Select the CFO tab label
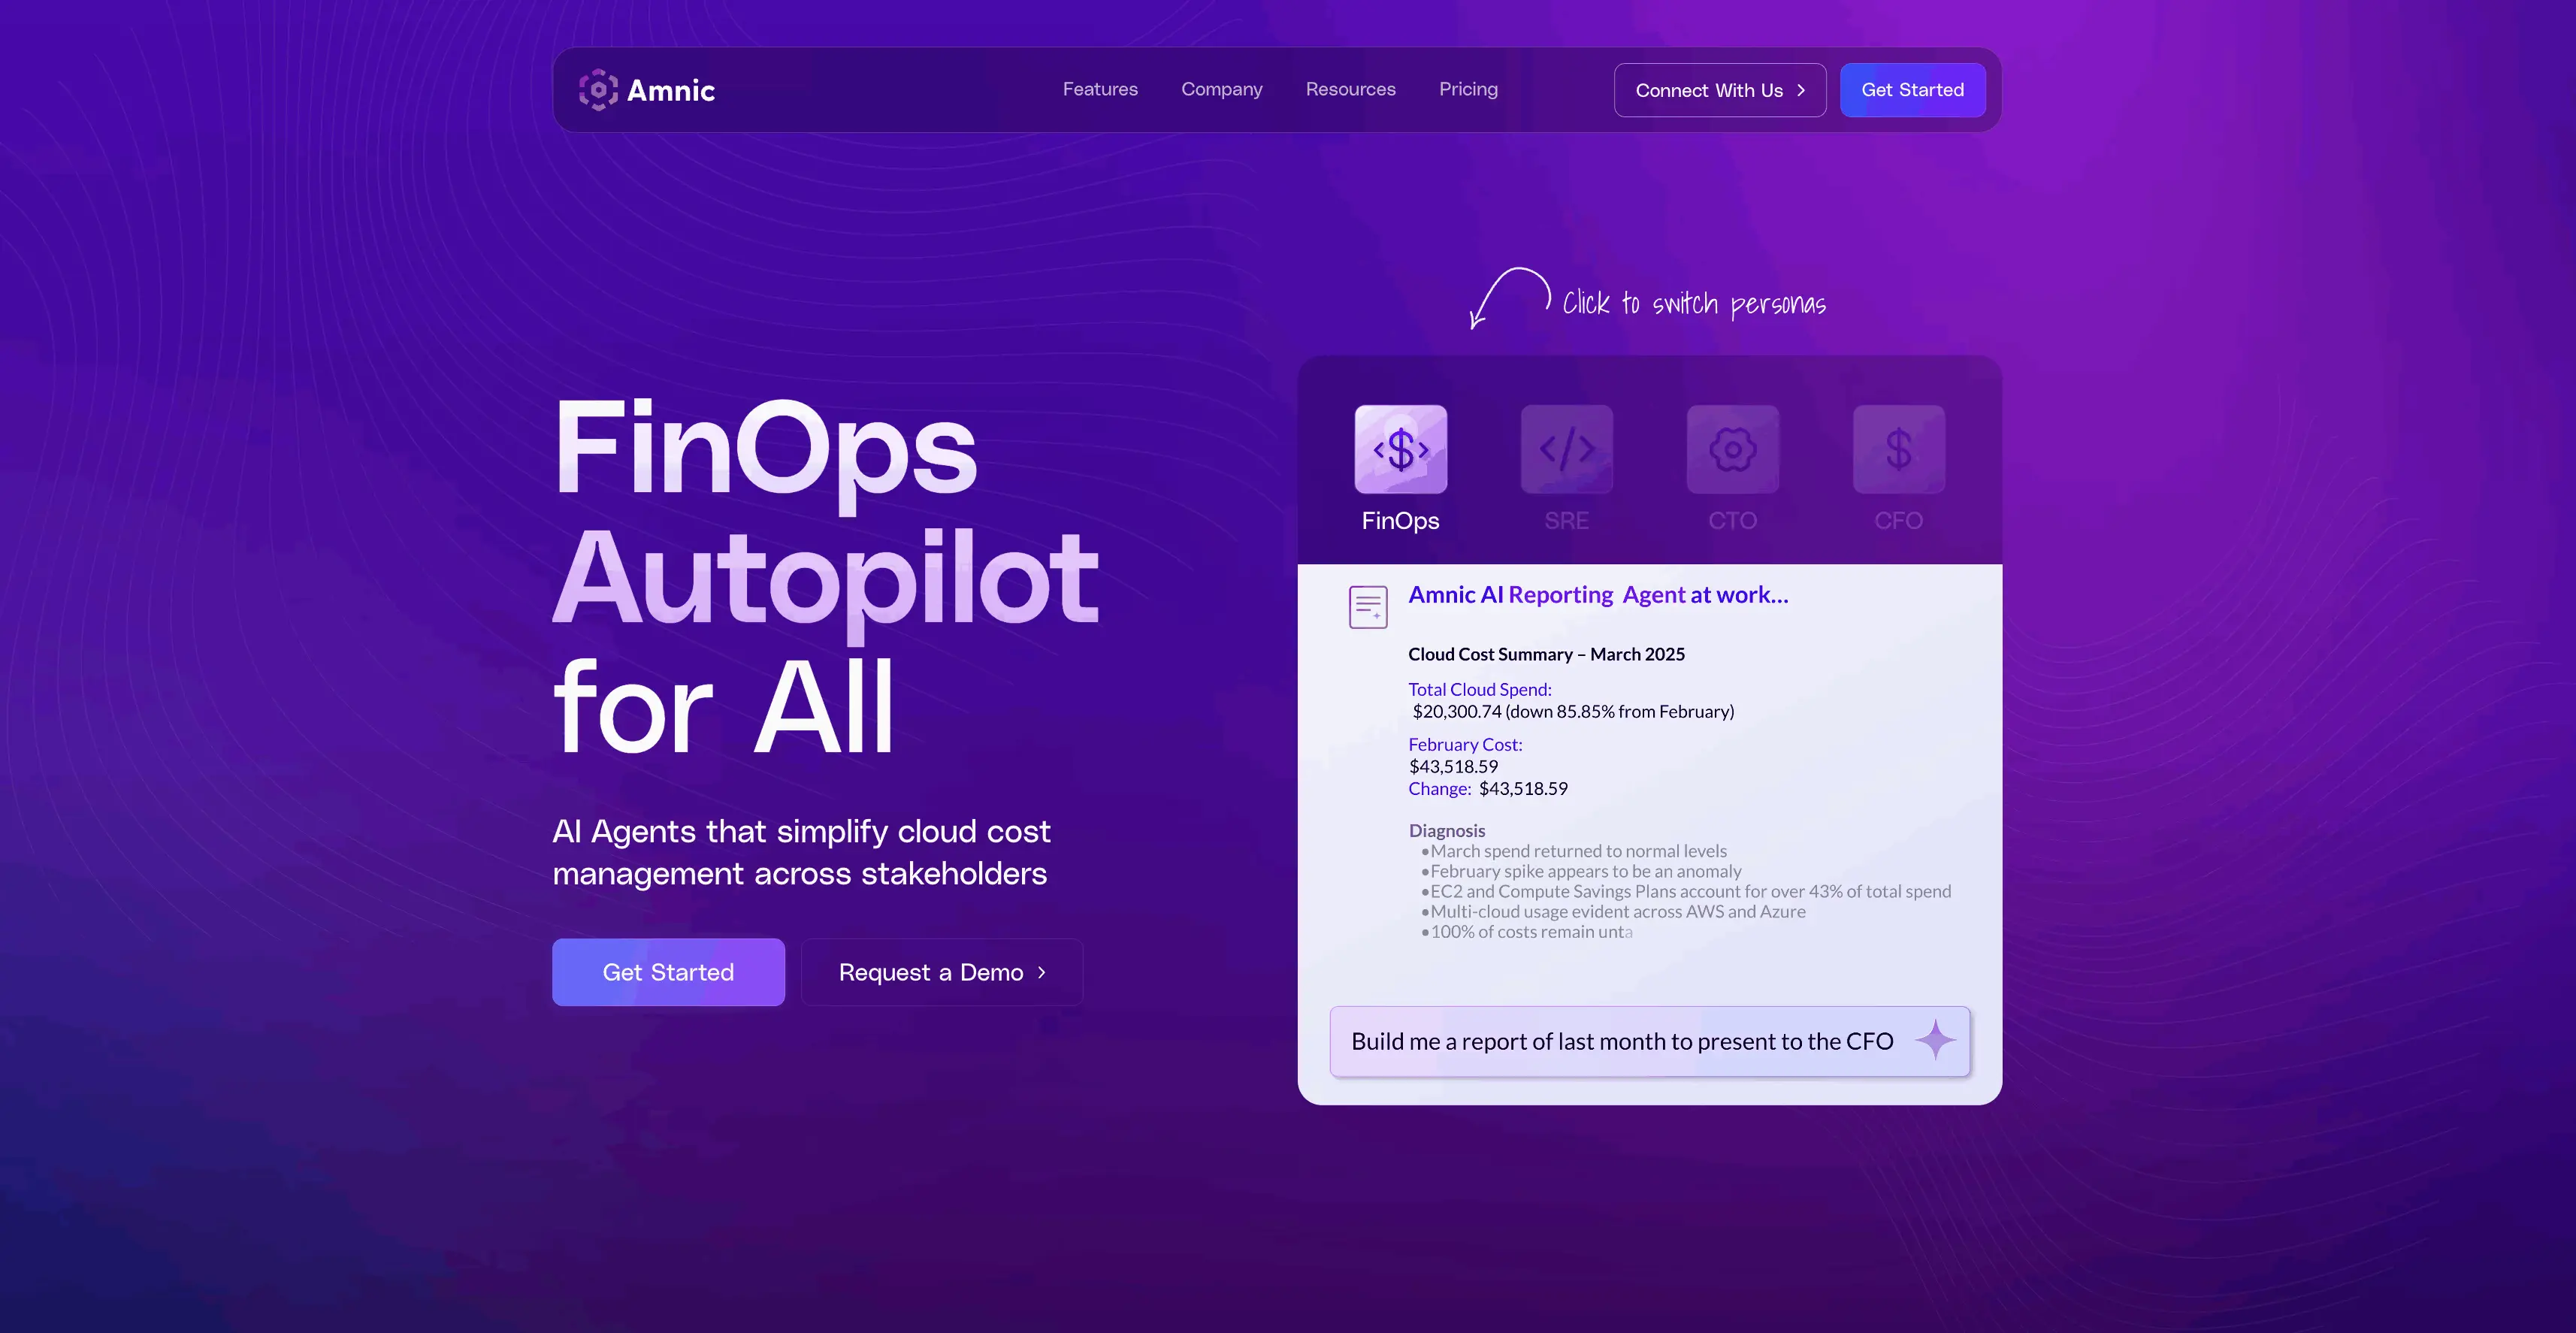The width and height of the screenshot is (2576, 1333). pyautogui.click(x=1898, y=521)
